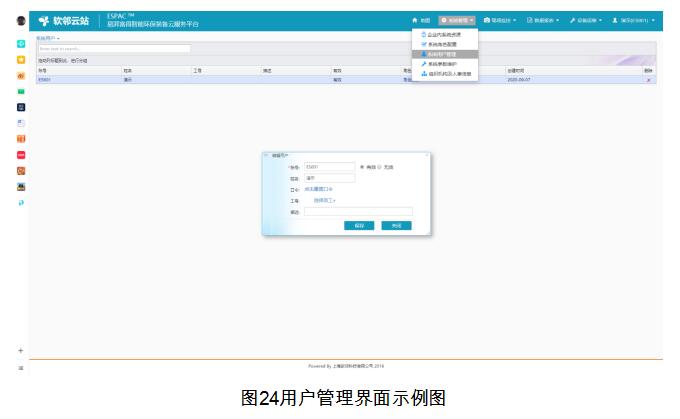Screen dimensions: 680x419
Task: Select the 有效 radio button
Action: pyautogui.click(x=361, y=167)
